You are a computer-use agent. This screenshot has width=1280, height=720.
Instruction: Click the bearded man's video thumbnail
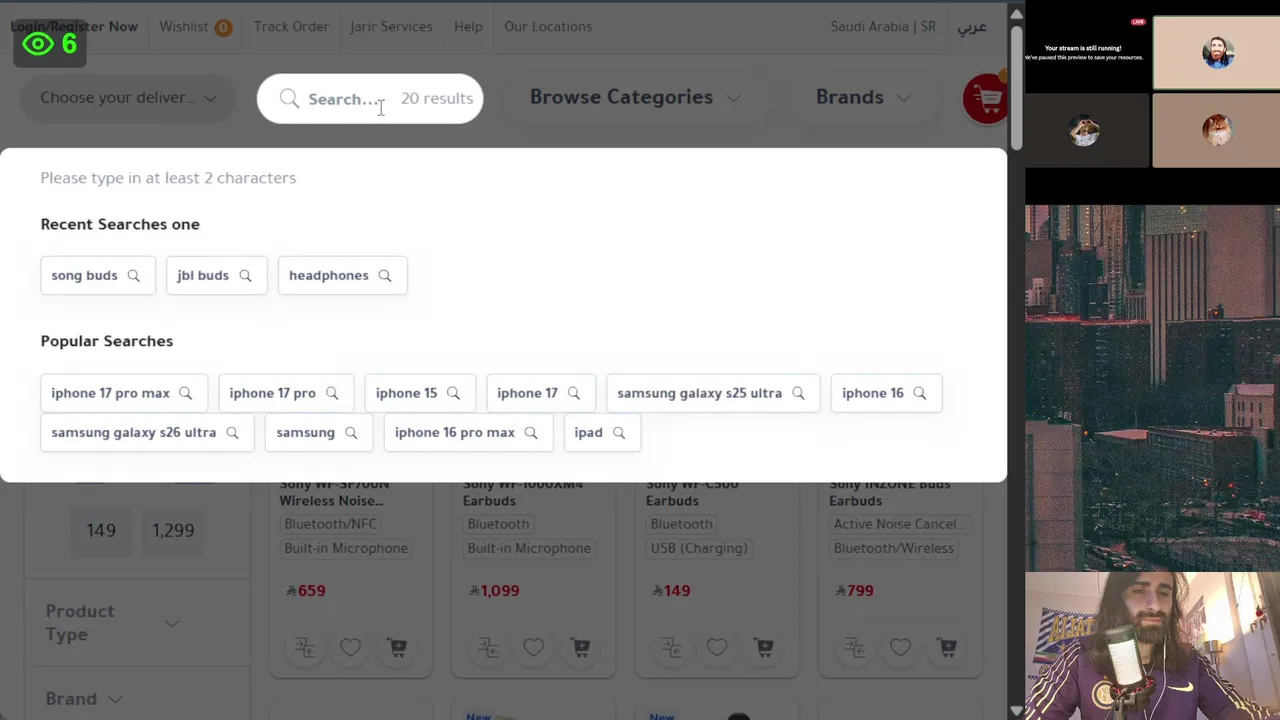point(1217,52)
